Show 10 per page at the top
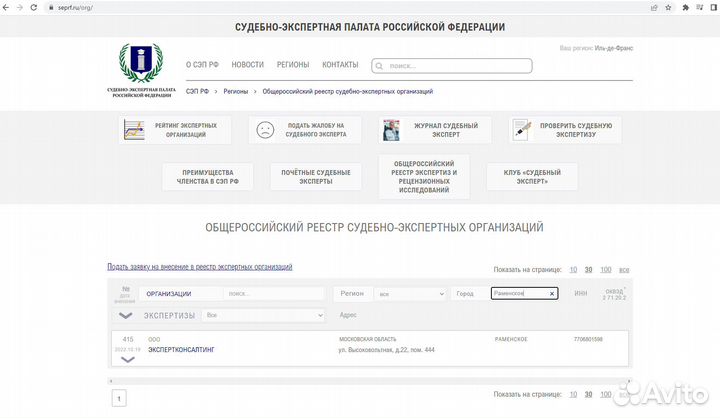 tap(573, 270)
